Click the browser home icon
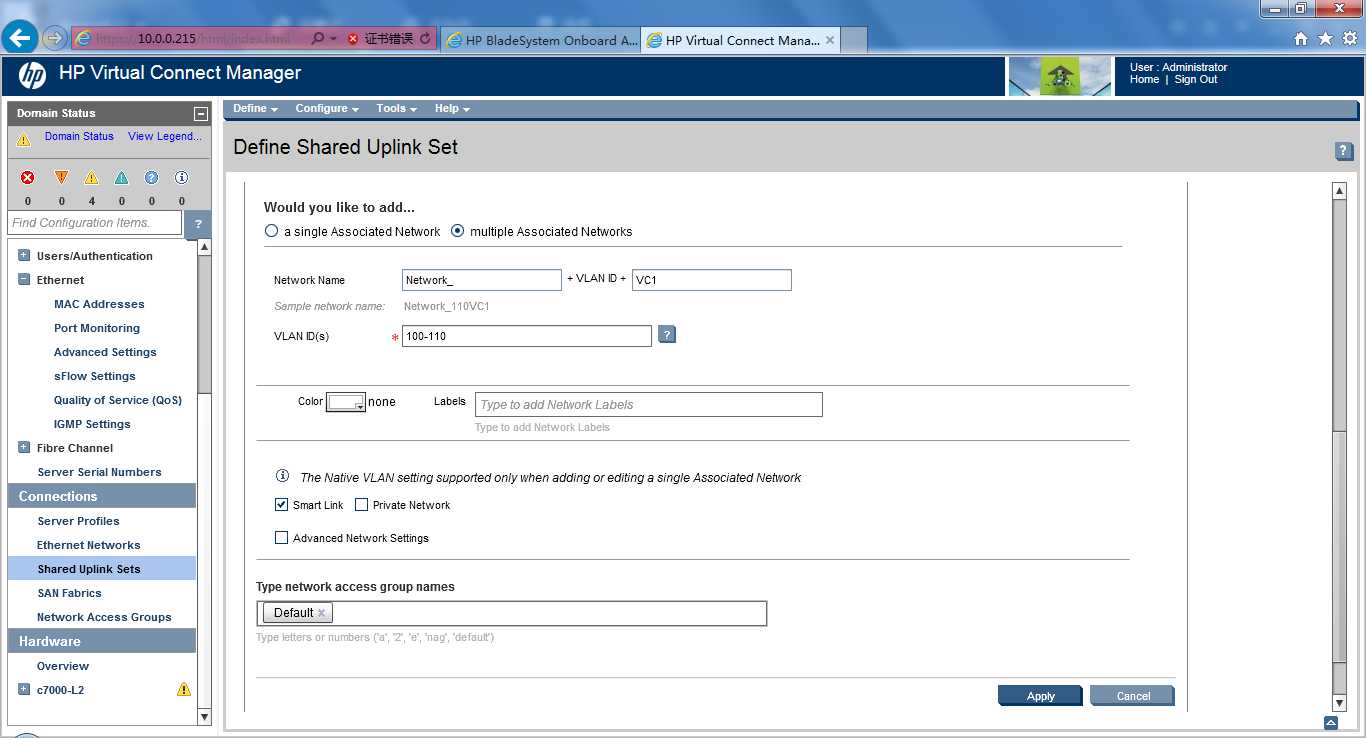 [x=1301, y=39]
